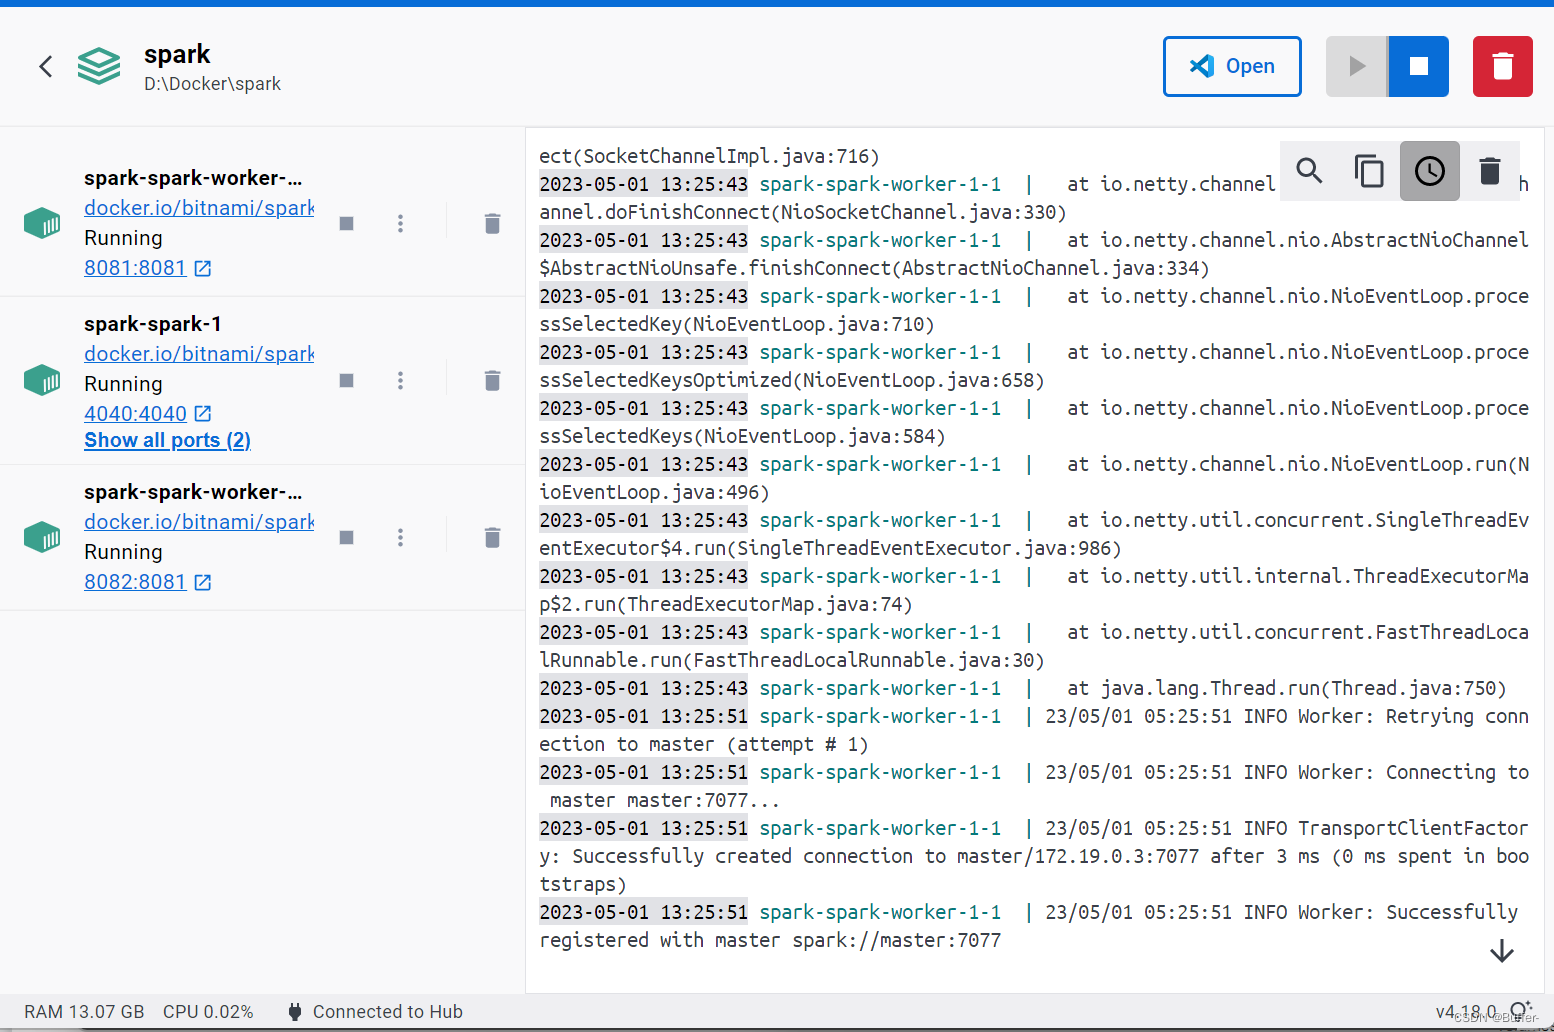Stop the spark compose stack
Screen dimensions: 1554x1032
pyautogui.click(x=1418, y=67)
